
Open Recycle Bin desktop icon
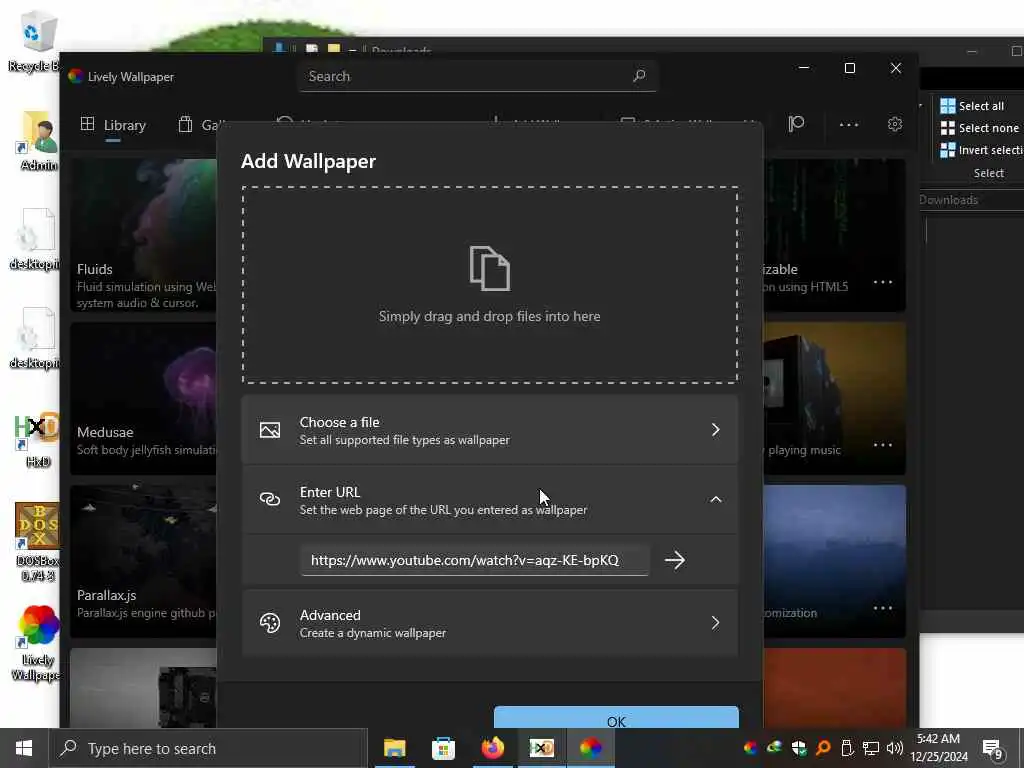(34, 42)
